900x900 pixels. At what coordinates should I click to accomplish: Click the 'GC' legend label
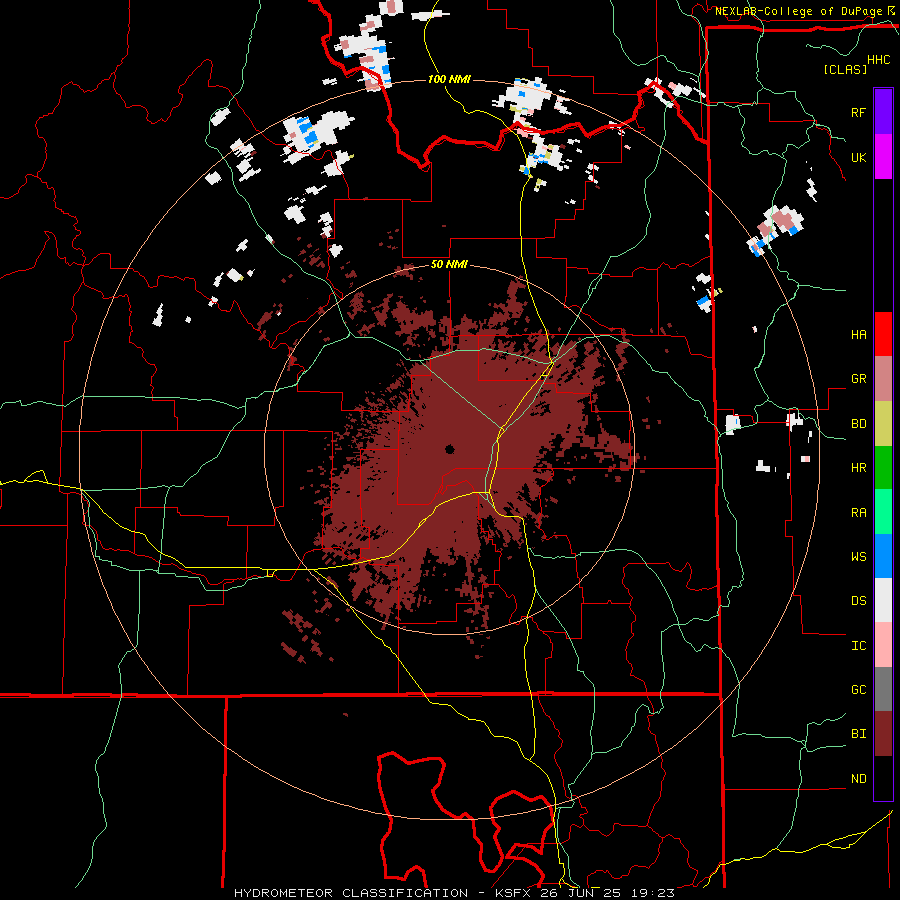click(858, 690)
